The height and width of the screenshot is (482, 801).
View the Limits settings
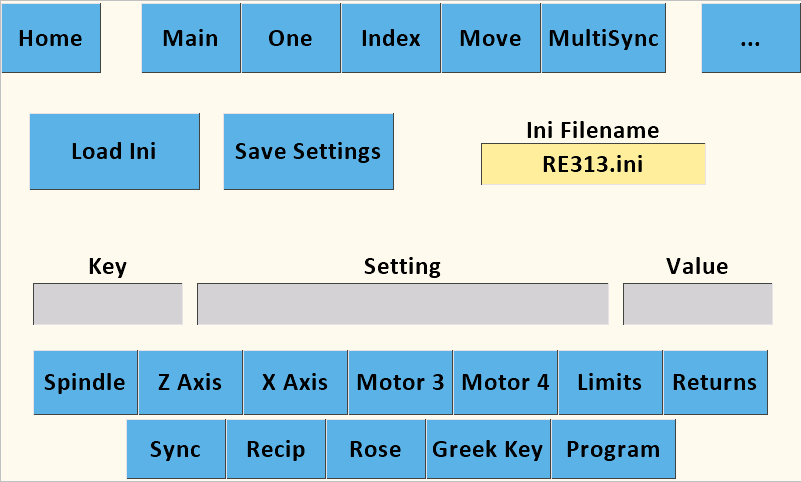(x=610, y=382)
